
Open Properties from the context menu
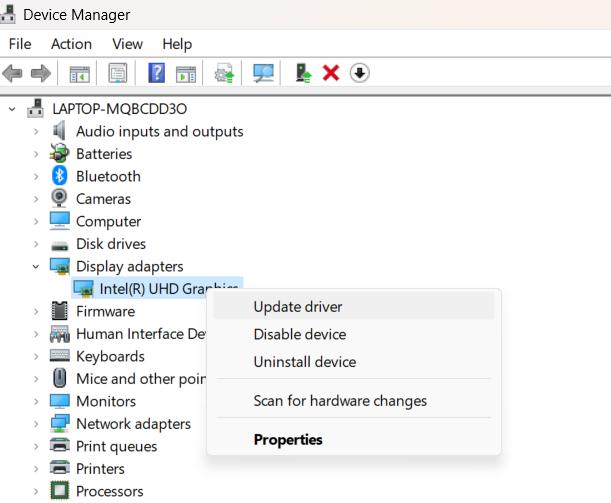coord(288,439)
